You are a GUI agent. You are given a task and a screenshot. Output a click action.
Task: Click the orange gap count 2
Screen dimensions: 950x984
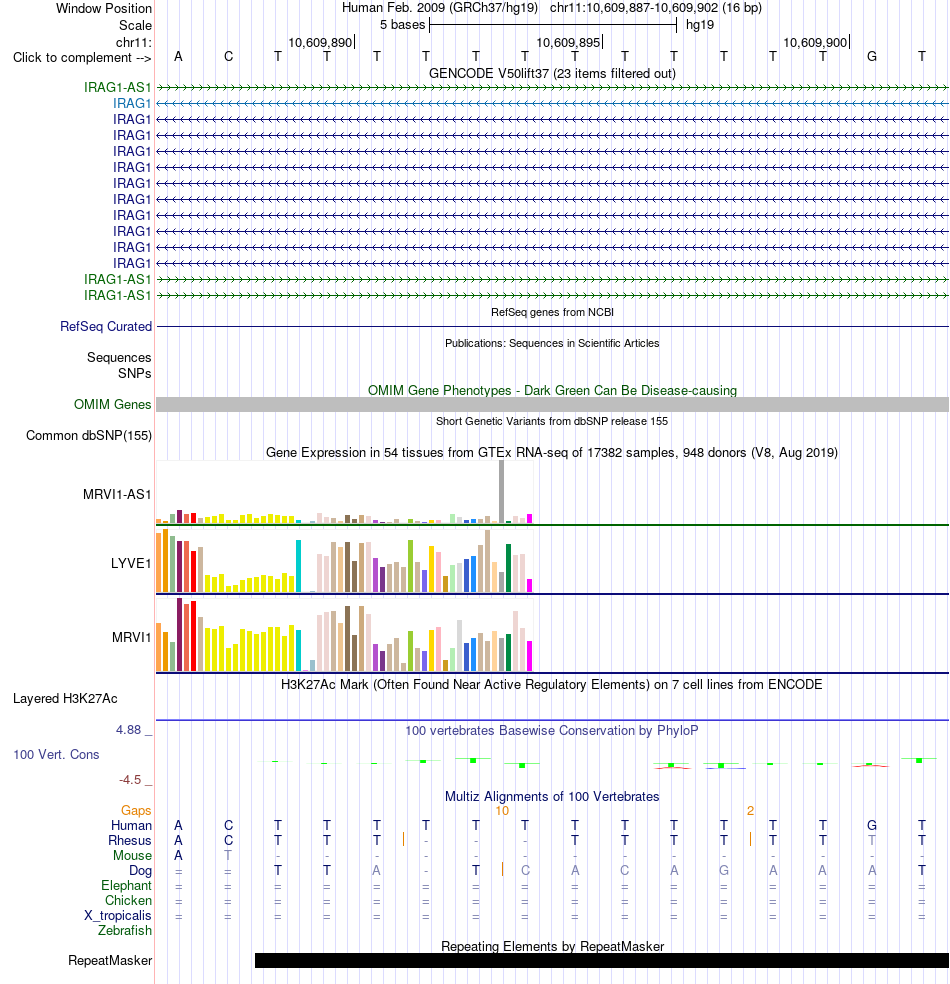pos(750,811)
